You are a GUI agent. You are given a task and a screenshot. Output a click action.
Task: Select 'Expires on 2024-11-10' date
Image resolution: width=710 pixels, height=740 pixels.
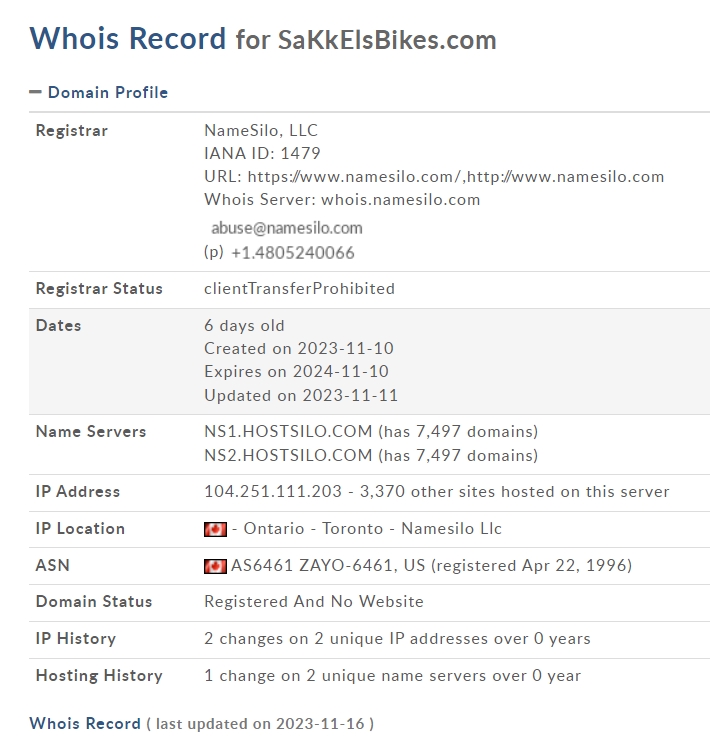click(x=296, y=372)
